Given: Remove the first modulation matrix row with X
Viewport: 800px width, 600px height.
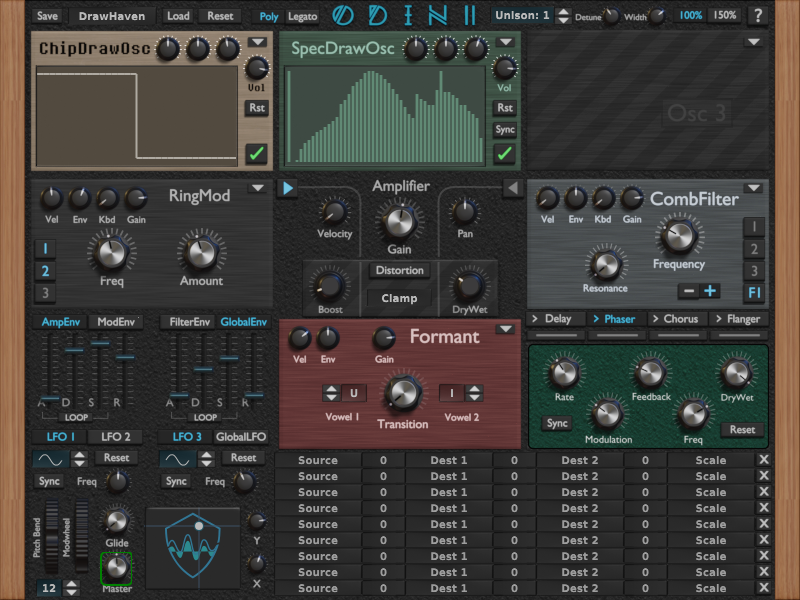Looking at the screenshot, I should [763, 460].
